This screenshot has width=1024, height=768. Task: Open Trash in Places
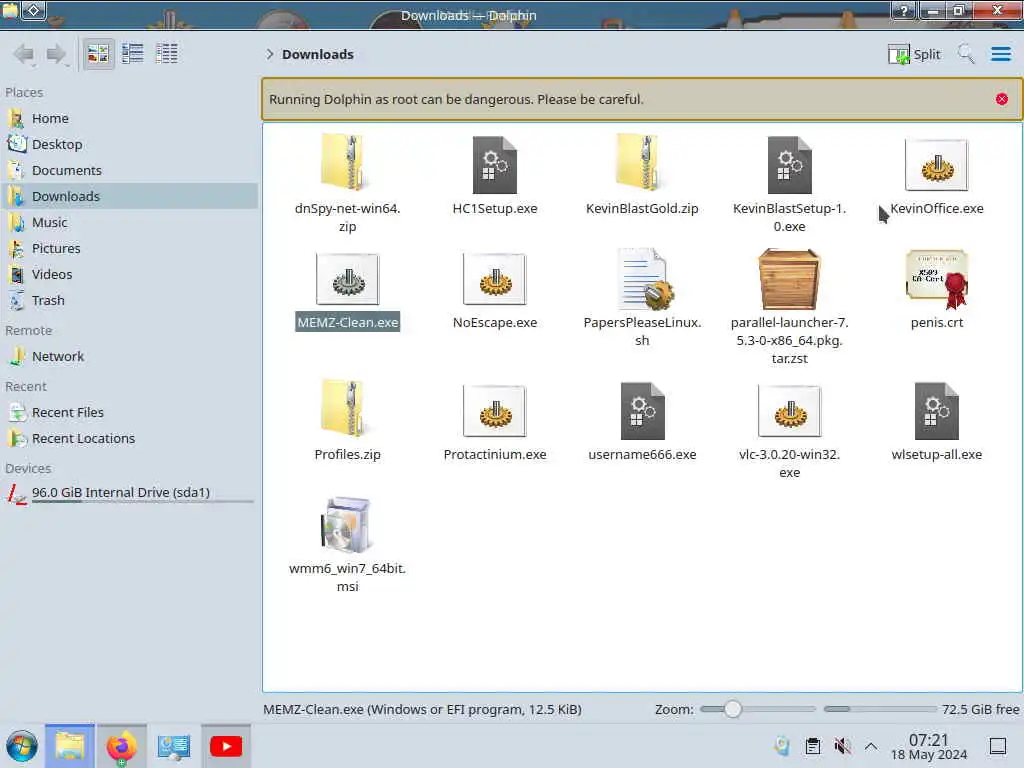click(x=131, y=300)
